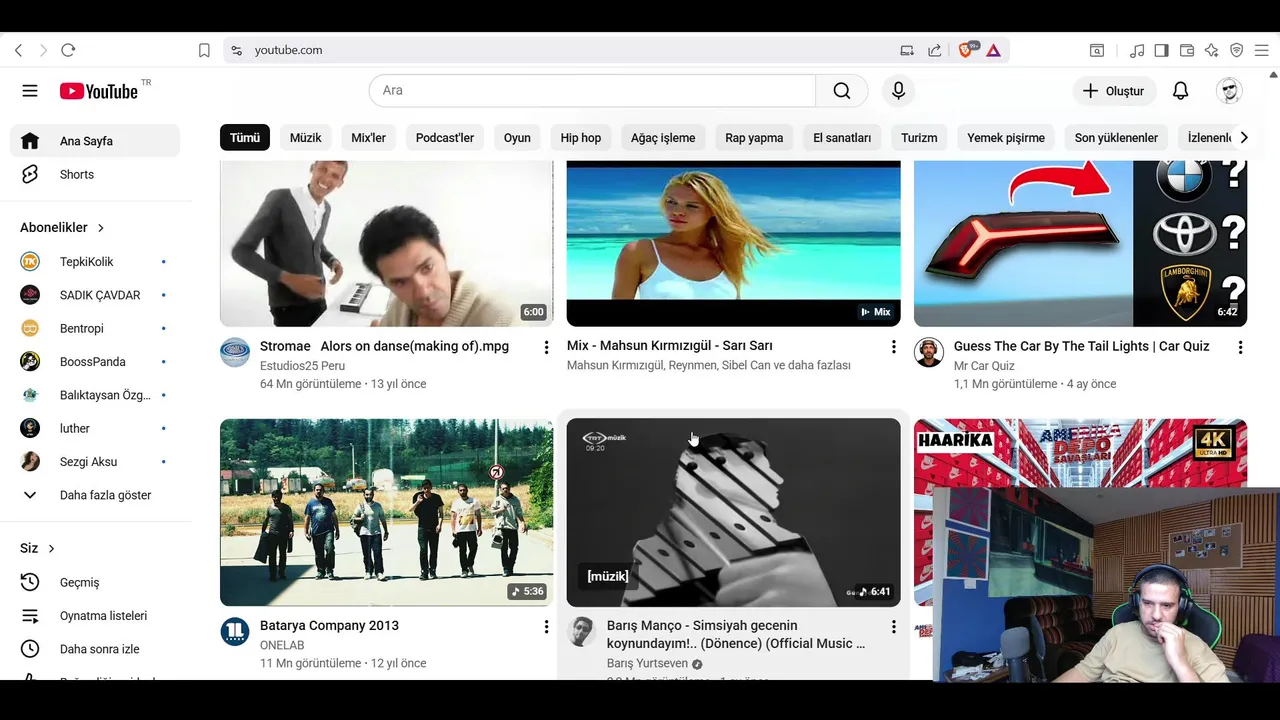
Task: Click the Brave Shields lion icon
Action: pyautogui.click(x=967, y=50)
